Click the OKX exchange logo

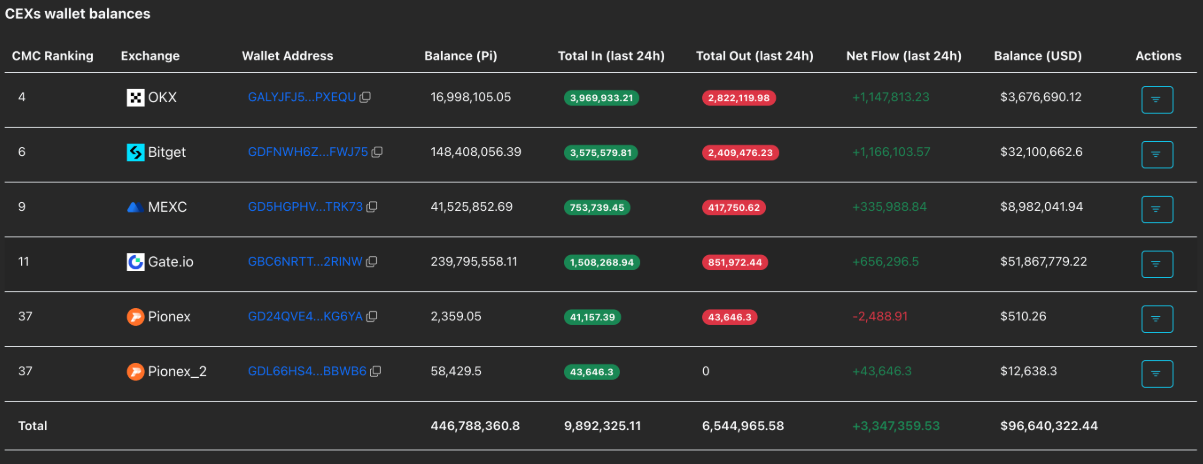[x=135, y=98]
